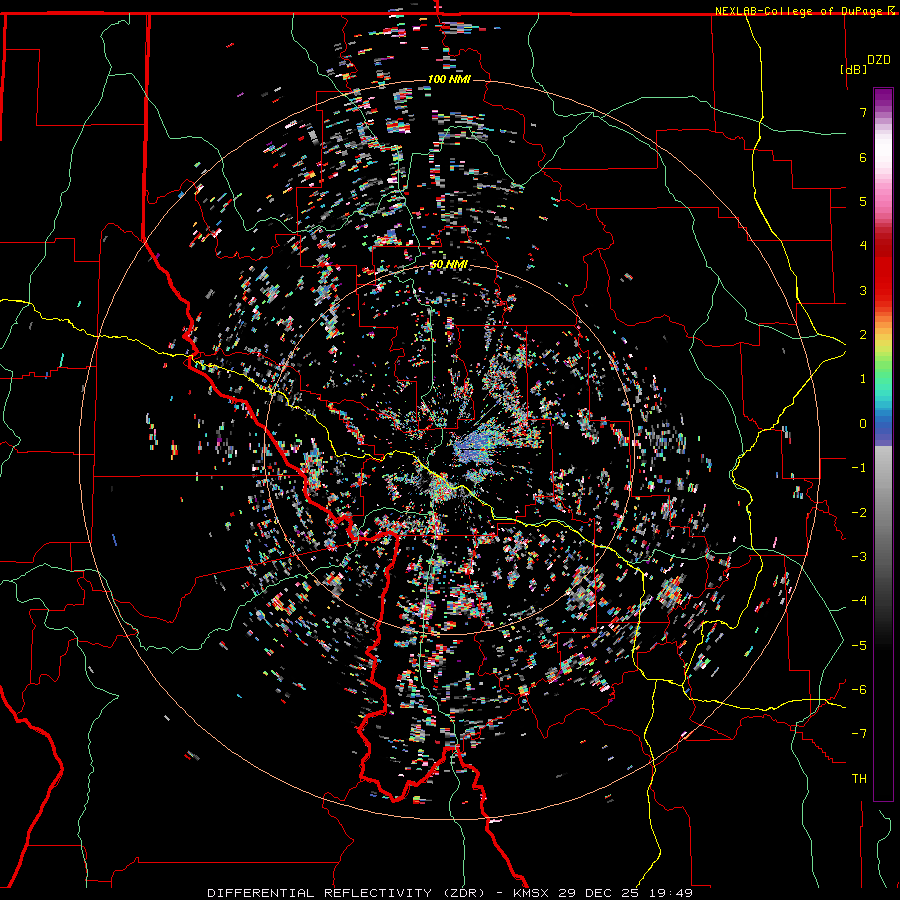Click the -6 value on the color scale
Viewport: 900px width, 900px height.
pyautogui.click(x=859, y=690)
